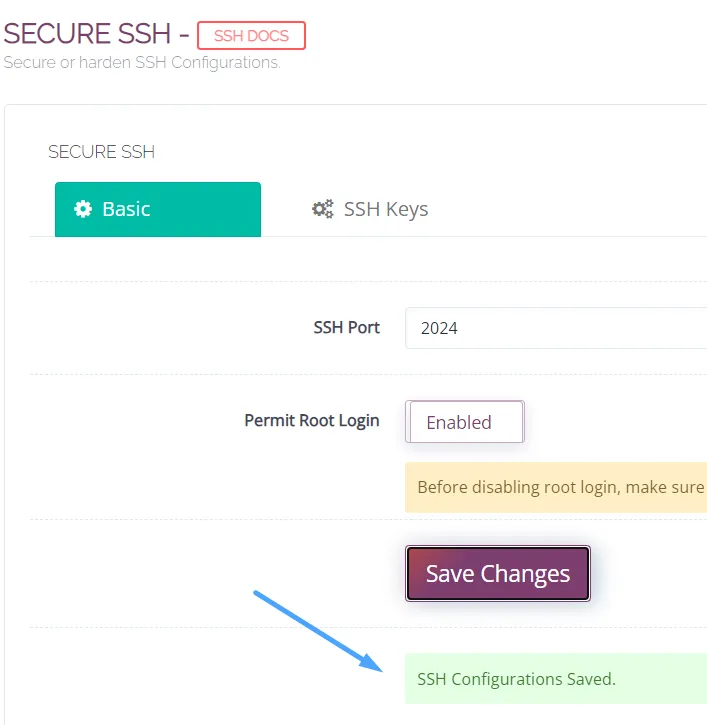Image resolution: width=707 pixels, height=725 pixels.
Task: Focus the SSH Port input field
Action: (x=555, y=328)
